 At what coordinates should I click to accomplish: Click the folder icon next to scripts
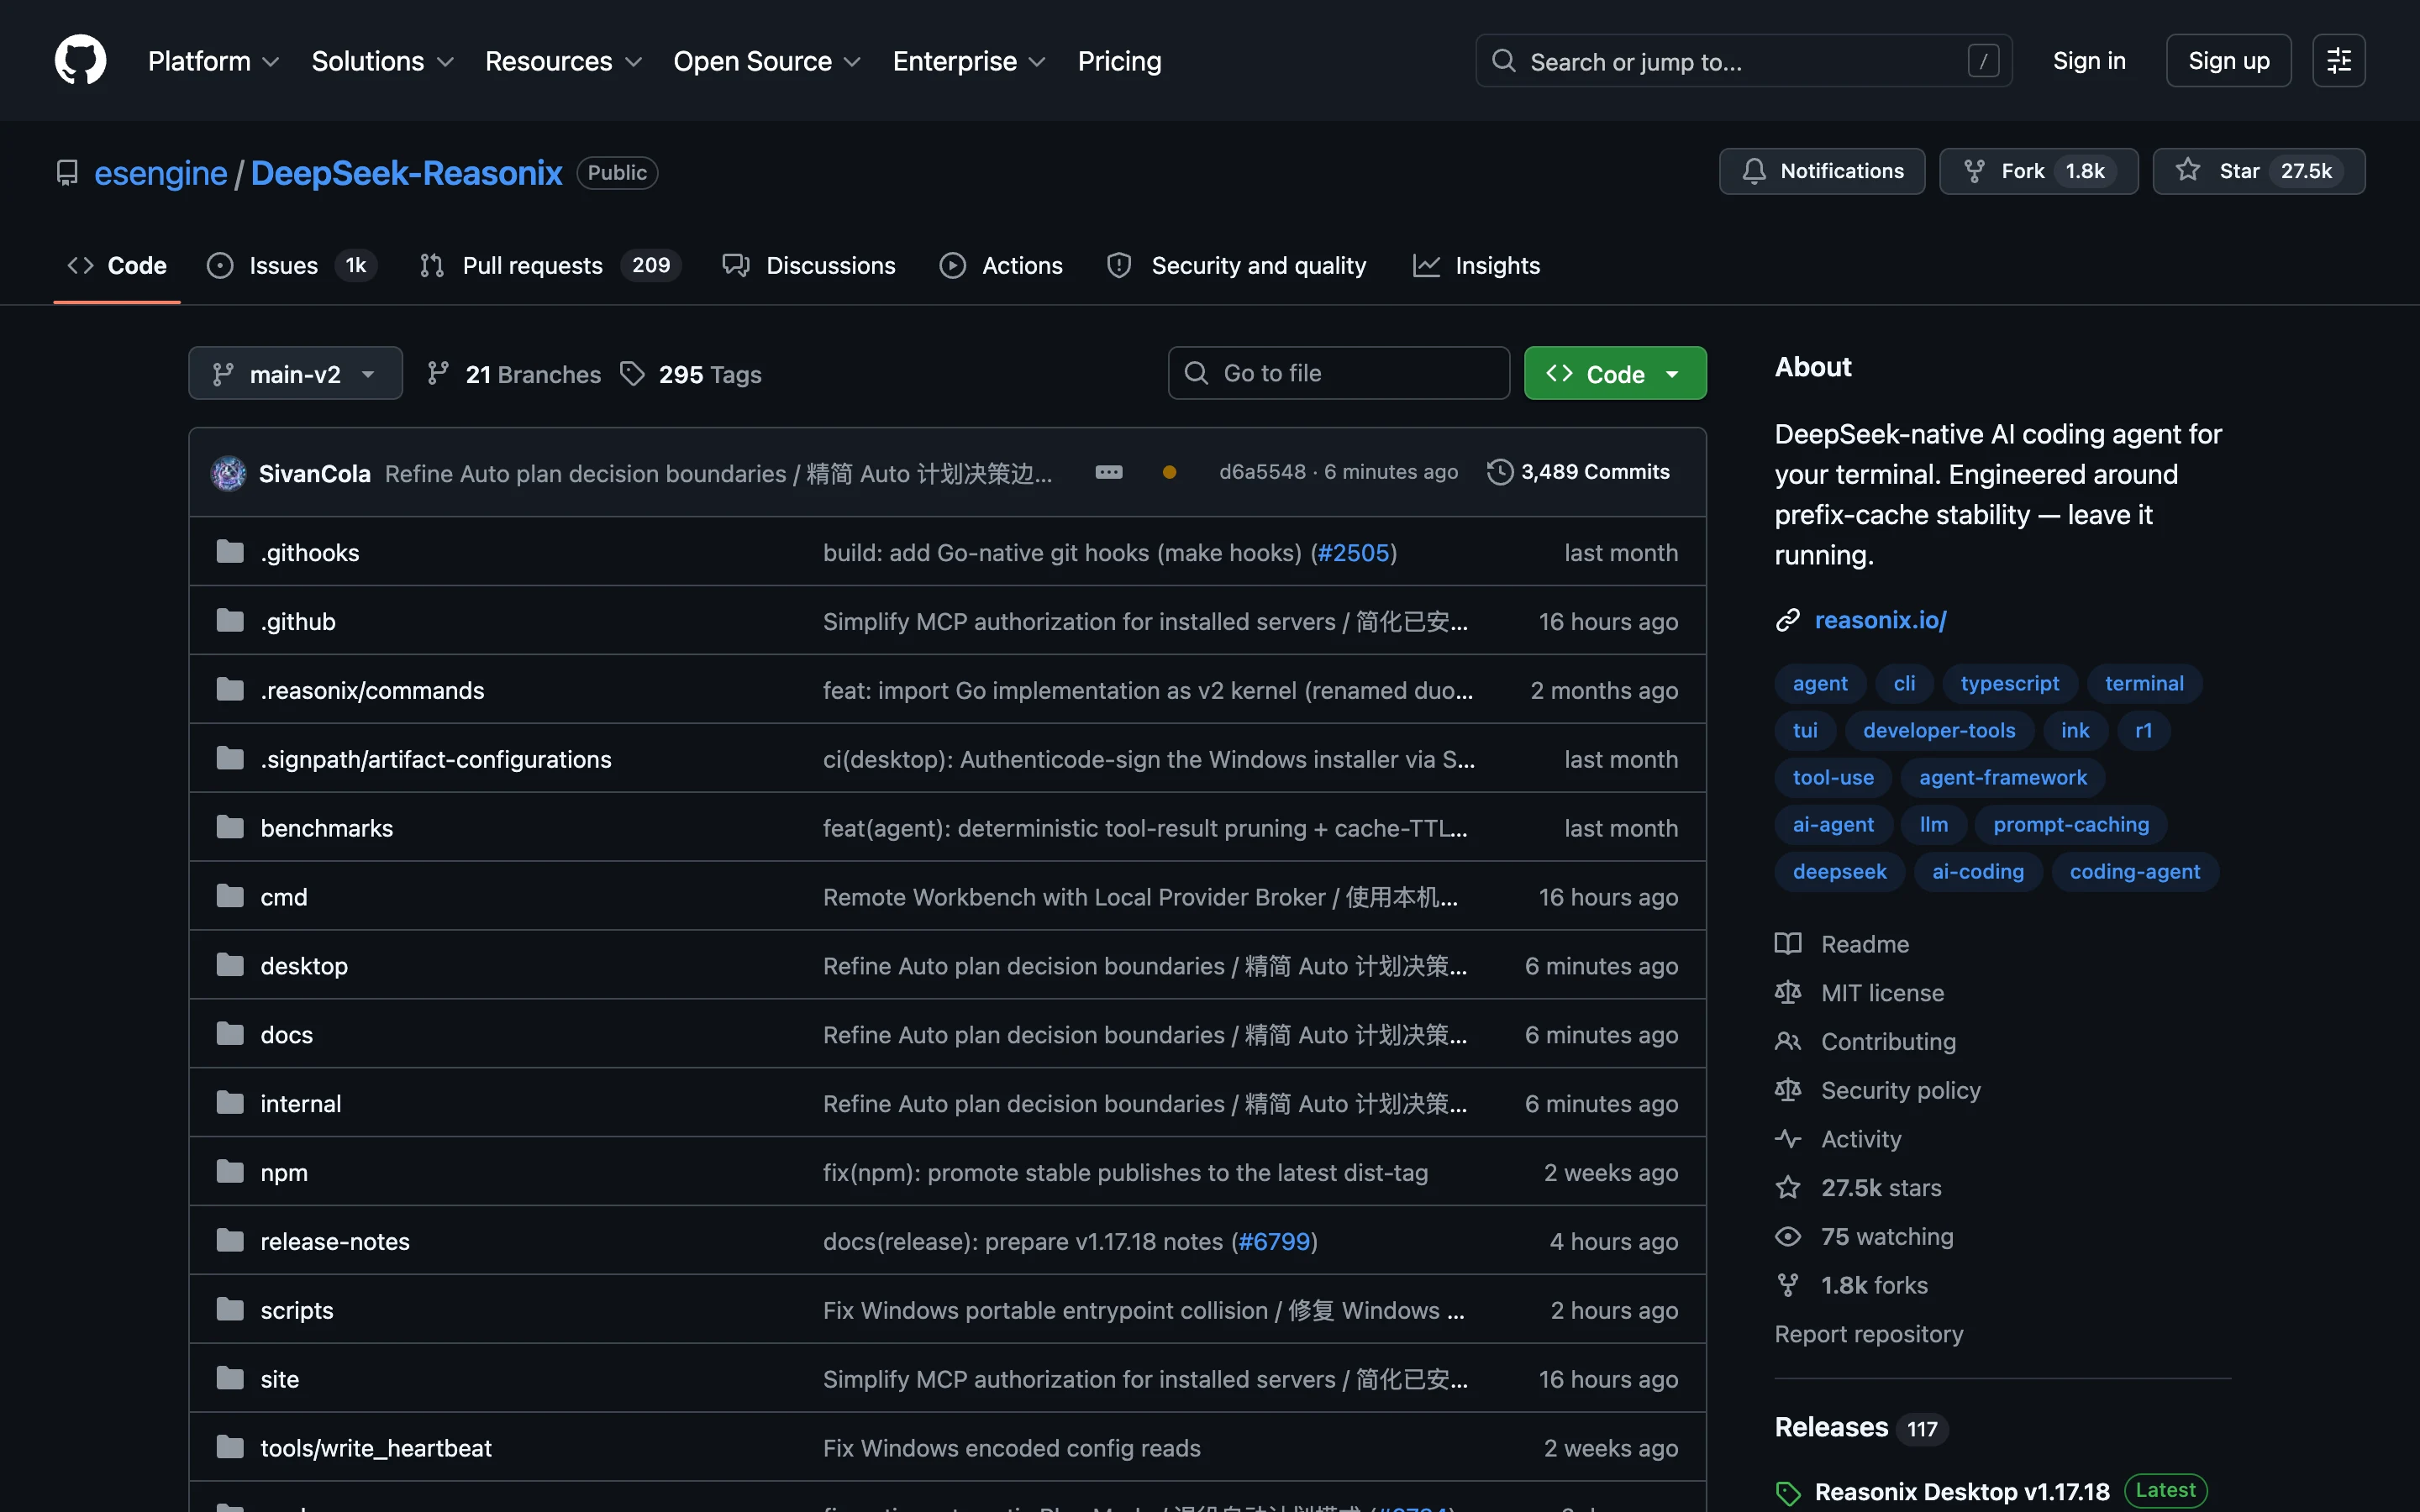(x=230, y=1309)
